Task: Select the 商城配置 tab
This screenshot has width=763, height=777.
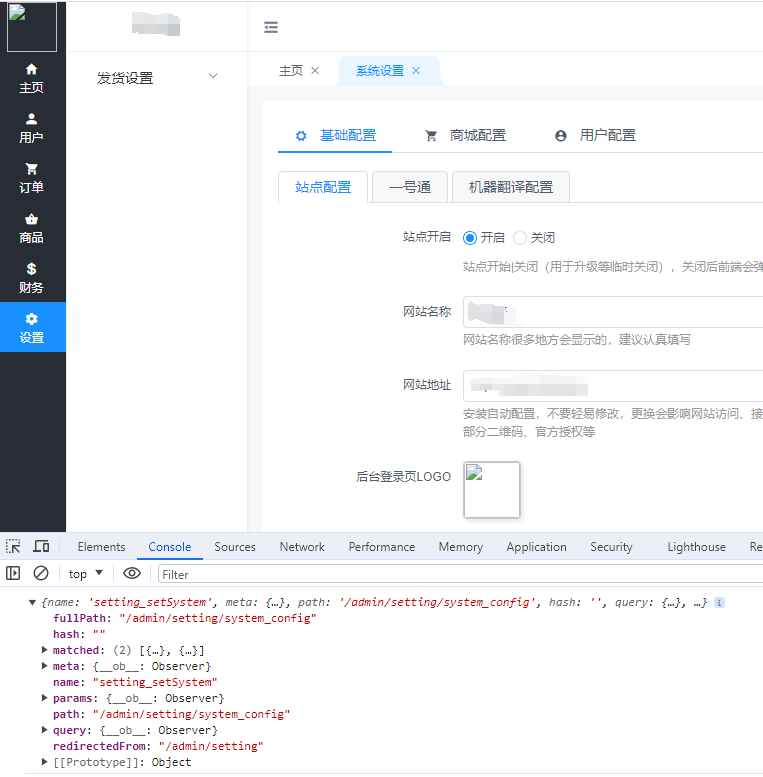Action: [x=466, y=135]
